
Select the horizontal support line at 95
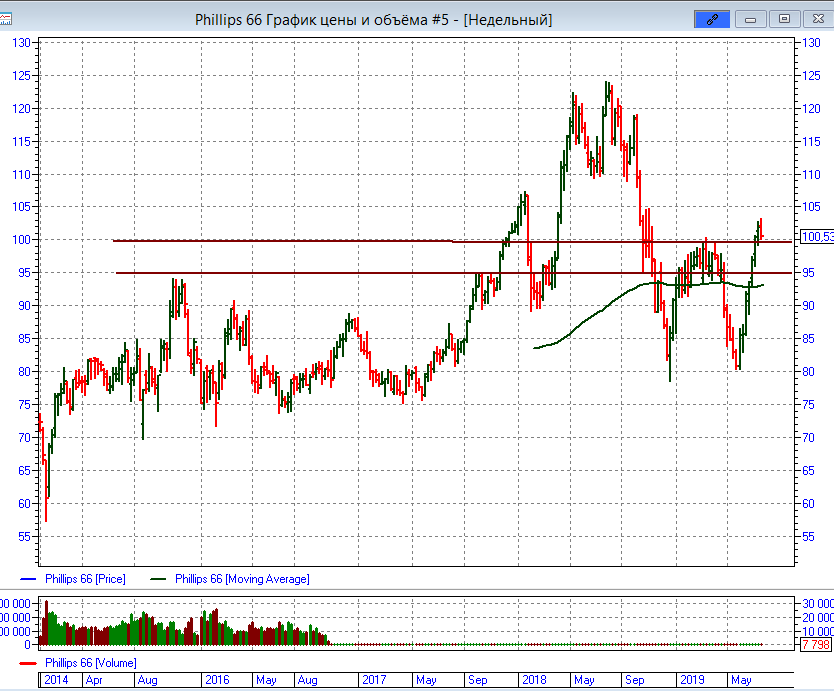click(300, 273)
